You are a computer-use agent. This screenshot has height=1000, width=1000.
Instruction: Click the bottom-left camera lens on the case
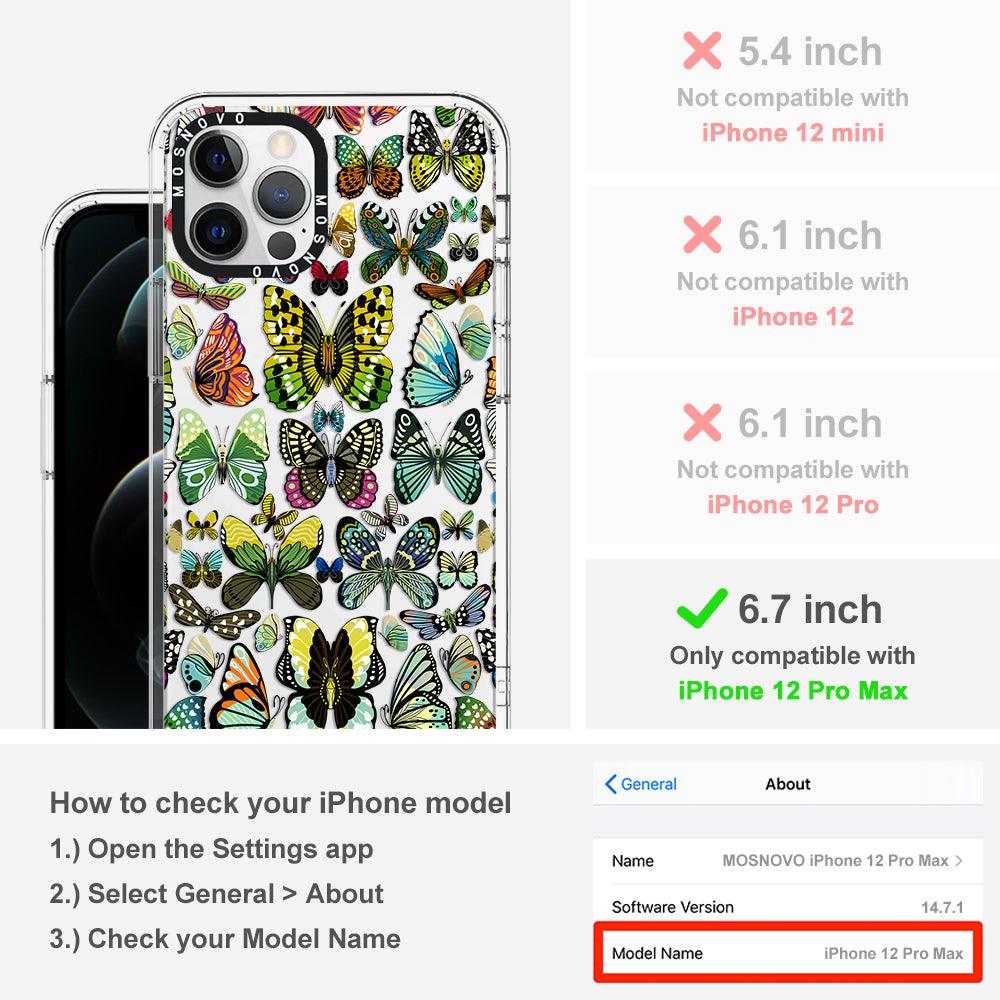(x=218, y=231)
